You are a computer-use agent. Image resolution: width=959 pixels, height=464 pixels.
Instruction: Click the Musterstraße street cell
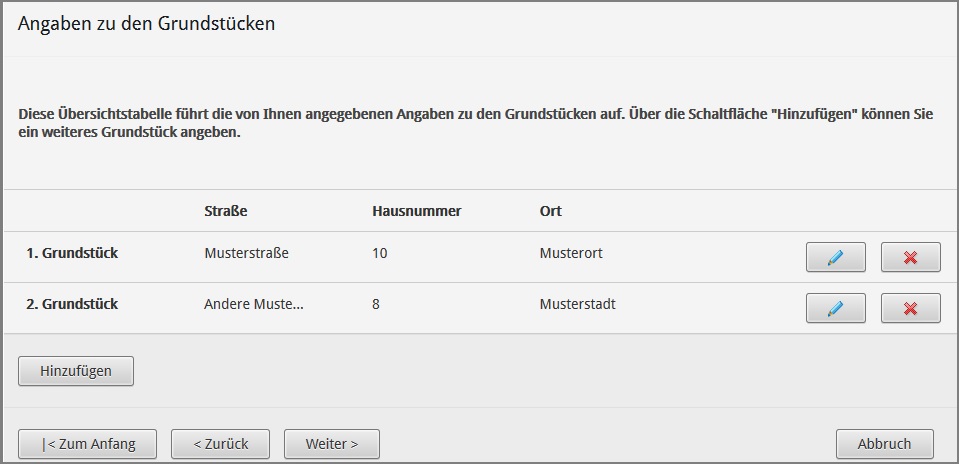246,253
